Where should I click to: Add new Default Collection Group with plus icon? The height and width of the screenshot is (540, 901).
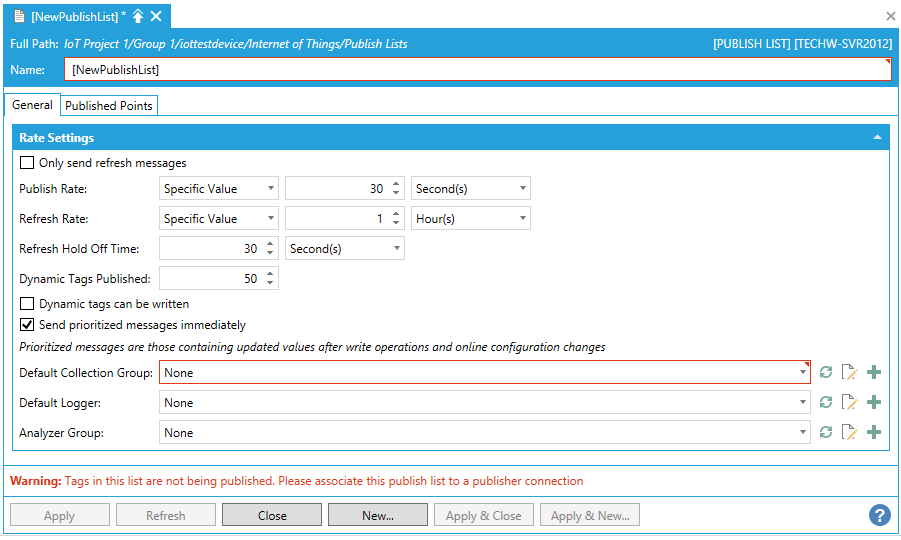click(x=874, y=373)
